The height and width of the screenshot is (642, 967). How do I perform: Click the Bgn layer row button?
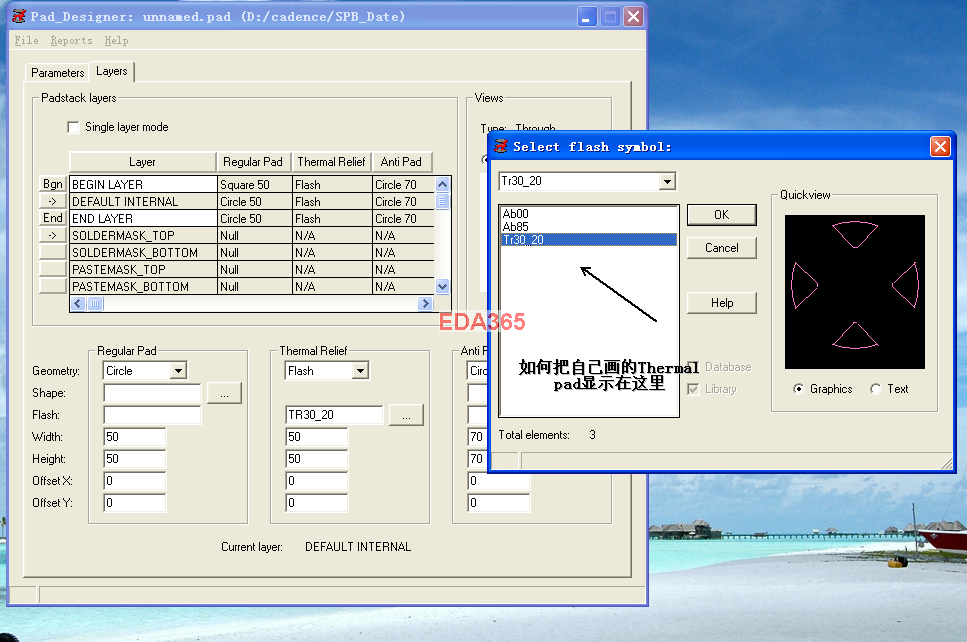pos(52,184)
